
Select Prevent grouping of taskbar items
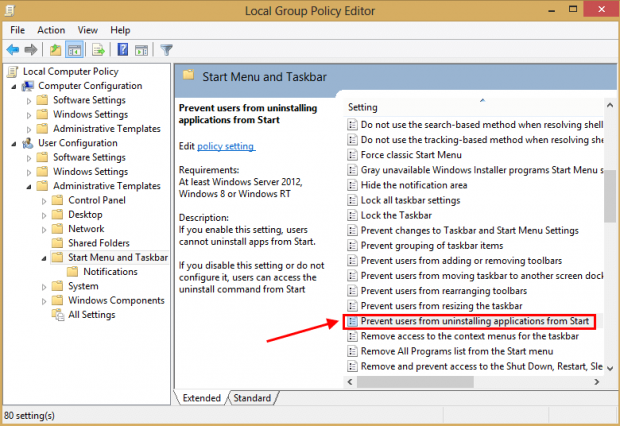pyautogui.click(x=432, y=246)
